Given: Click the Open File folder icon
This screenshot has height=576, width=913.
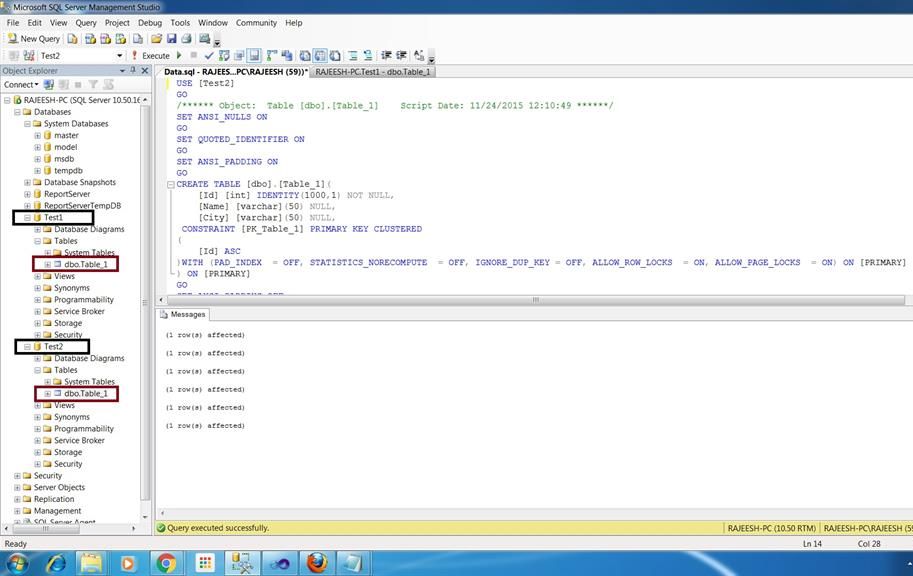Looking at the screenshot, I should pos(156,39).
